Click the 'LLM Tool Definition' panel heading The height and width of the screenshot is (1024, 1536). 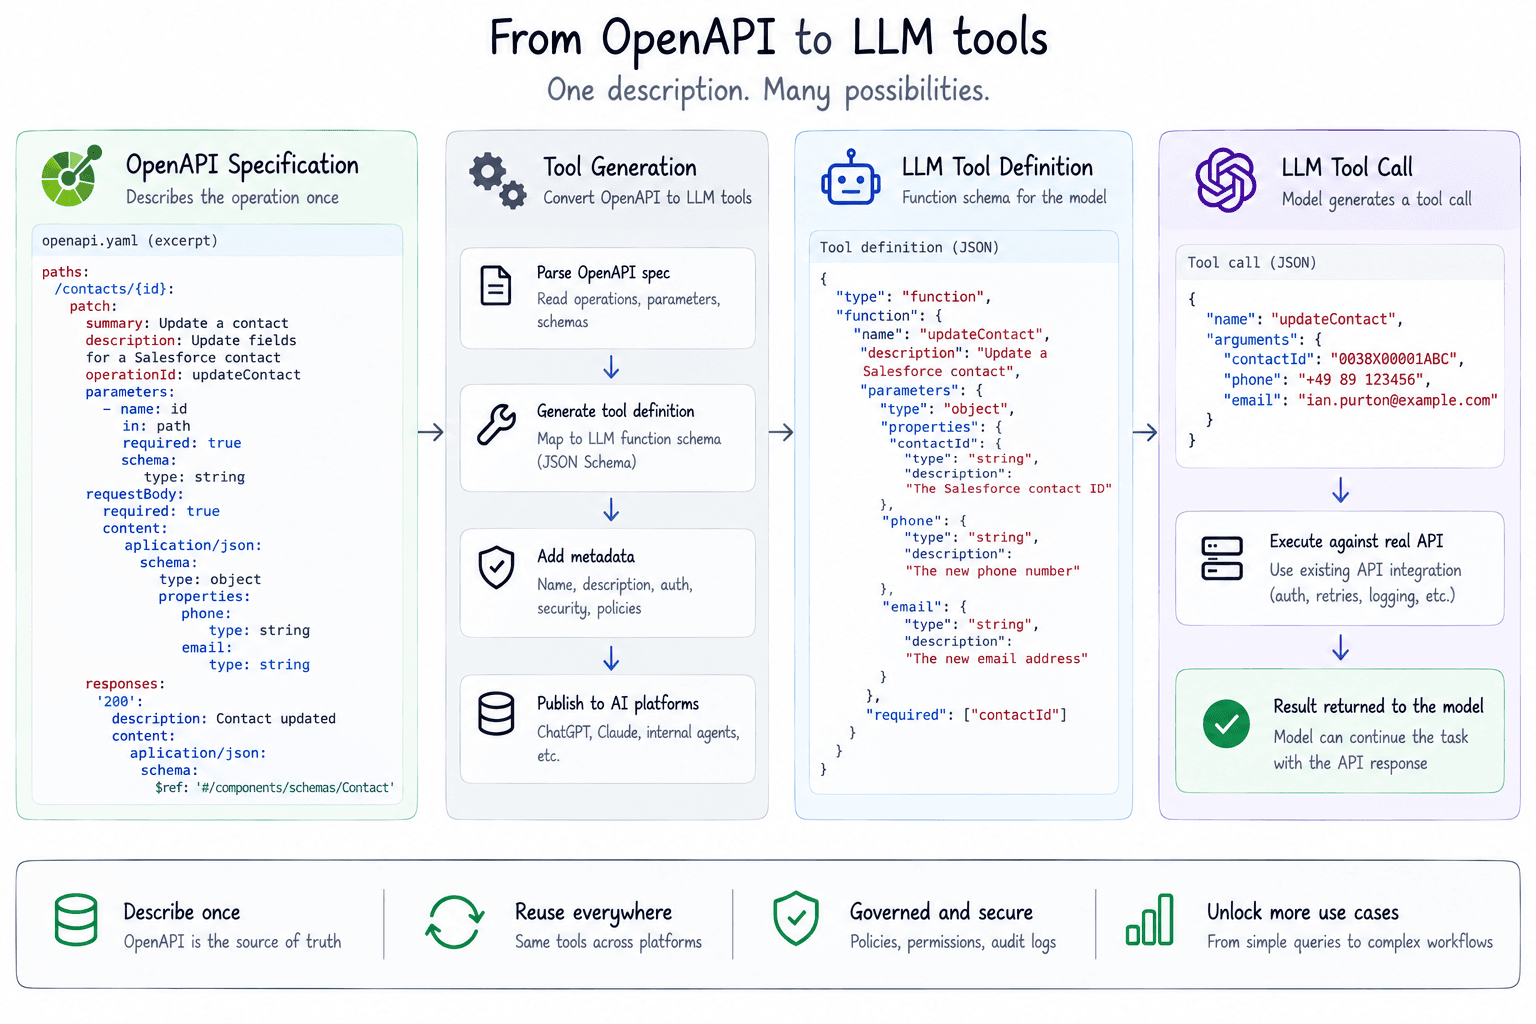pyautogui.click(x=997, y=167)
